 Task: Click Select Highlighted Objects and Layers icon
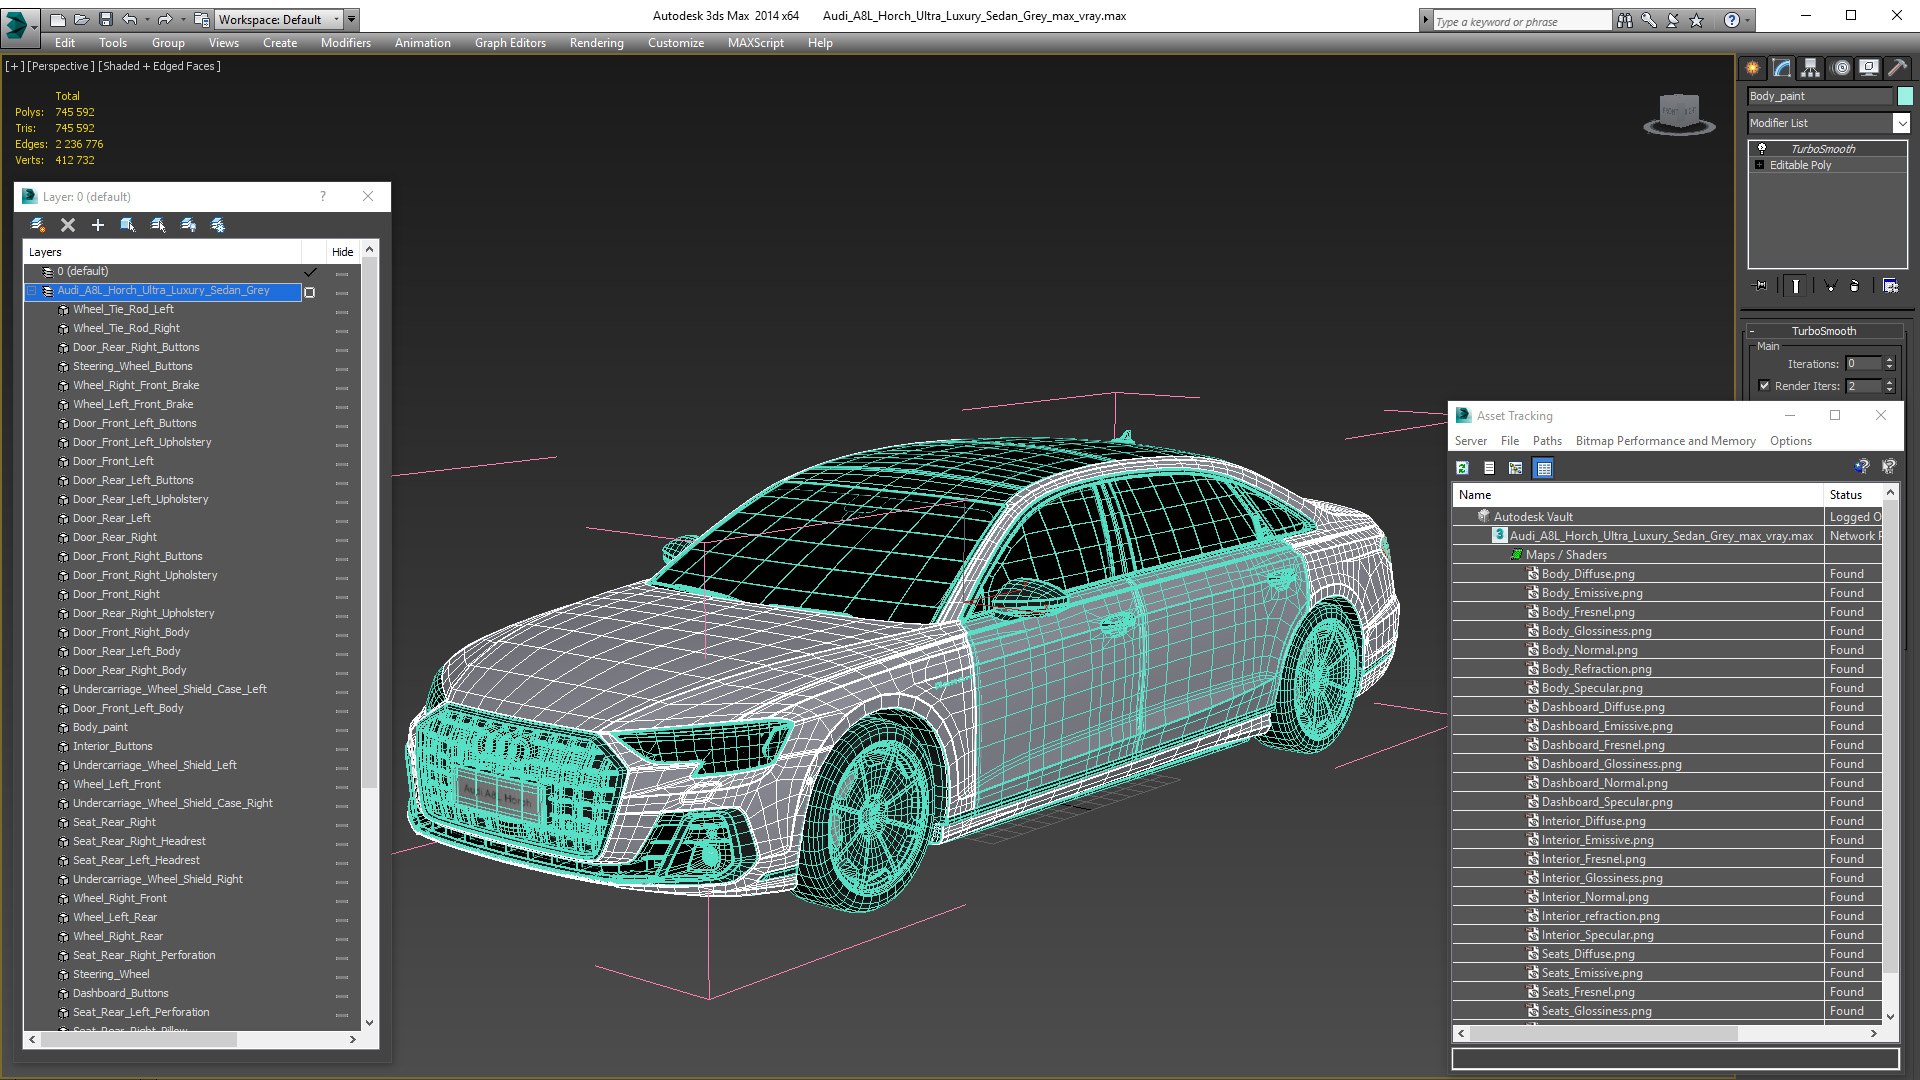click(x=128, y=225)
